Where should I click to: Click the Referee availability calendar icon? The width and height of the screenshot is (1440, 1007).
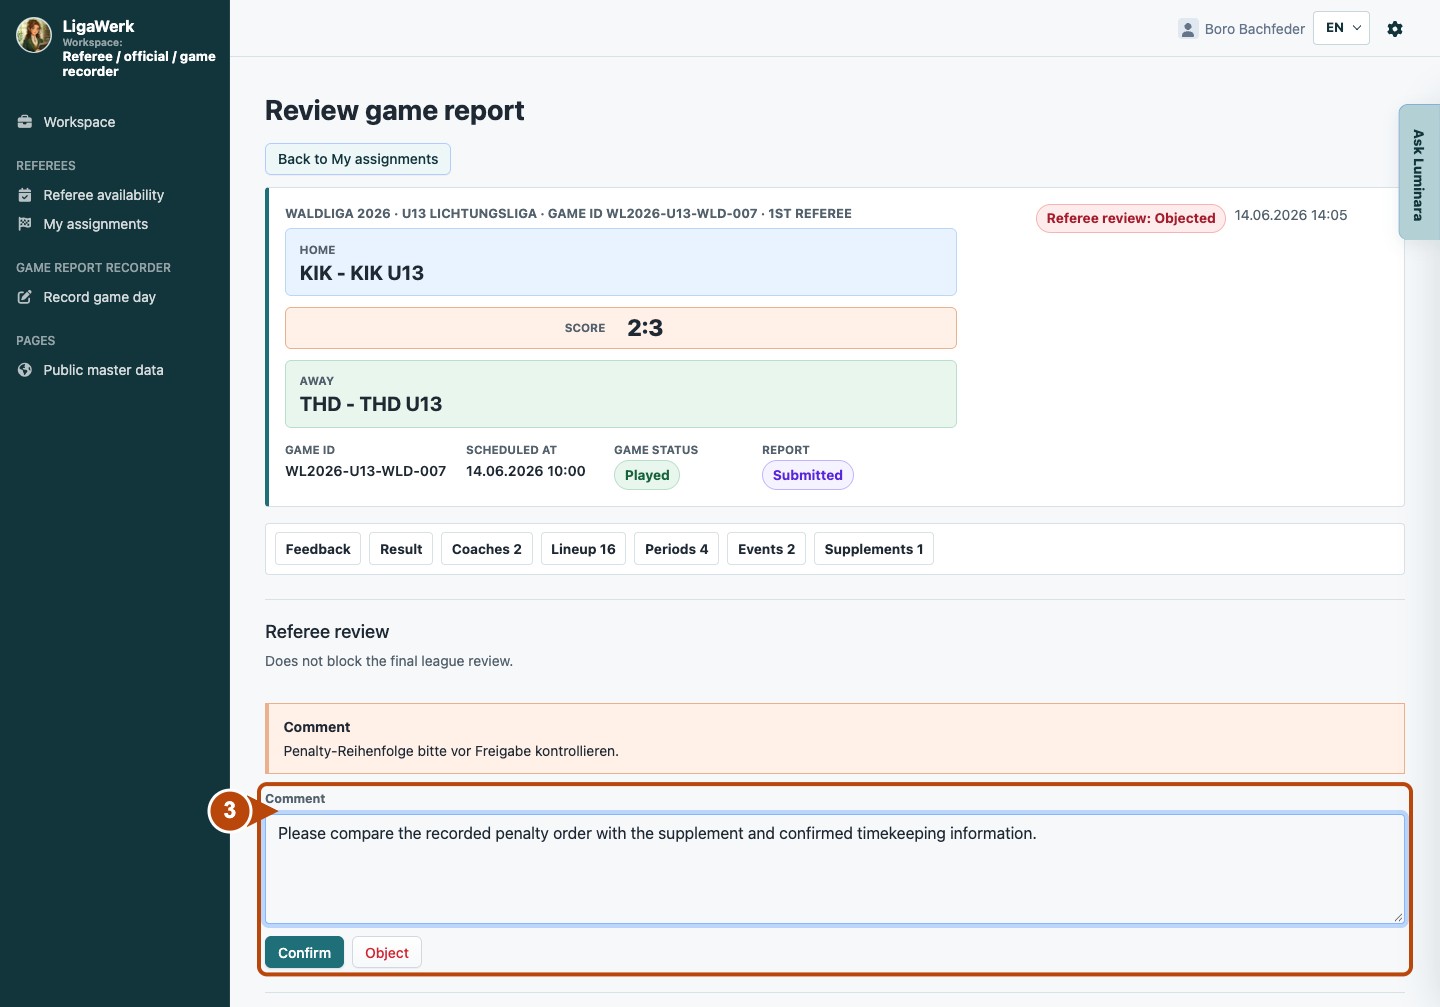click(x=25, y=195)
